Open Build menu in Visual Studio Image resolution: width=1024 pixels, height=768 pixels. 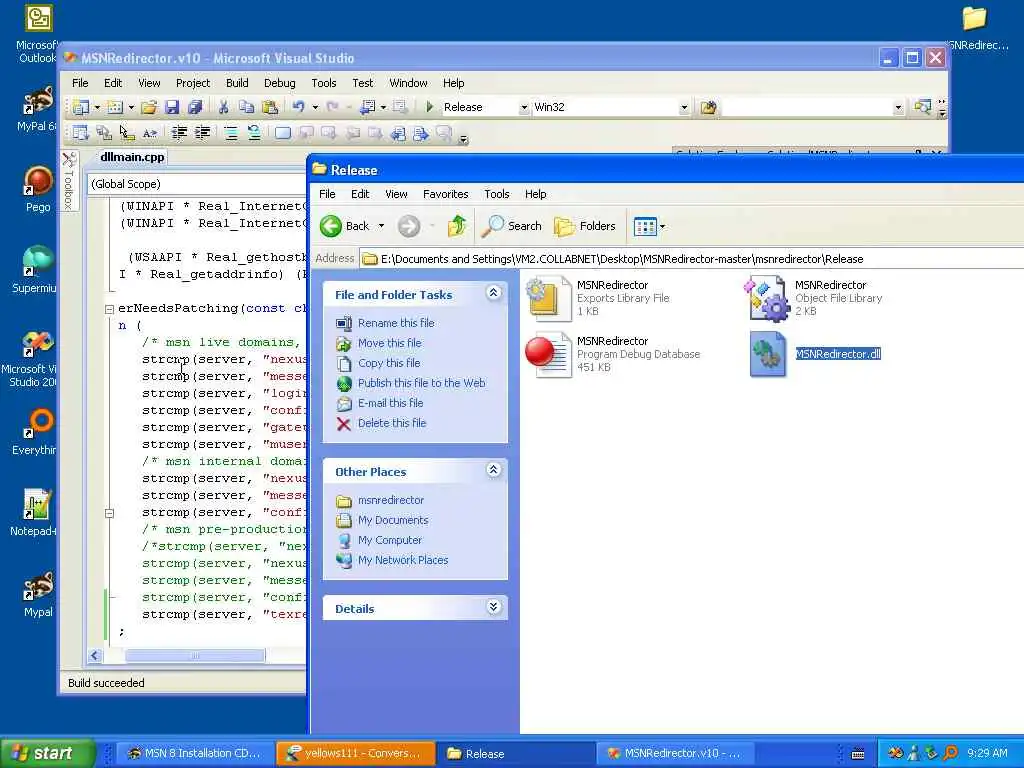coord(237,83)
